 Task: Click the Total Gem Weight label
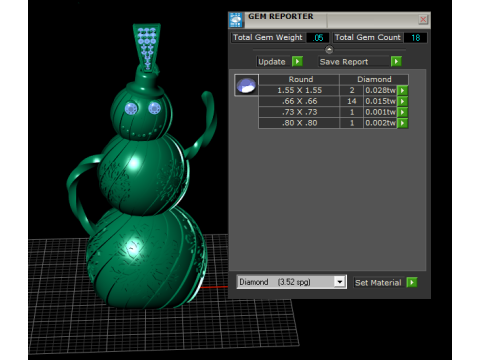(x=268, y=37)
